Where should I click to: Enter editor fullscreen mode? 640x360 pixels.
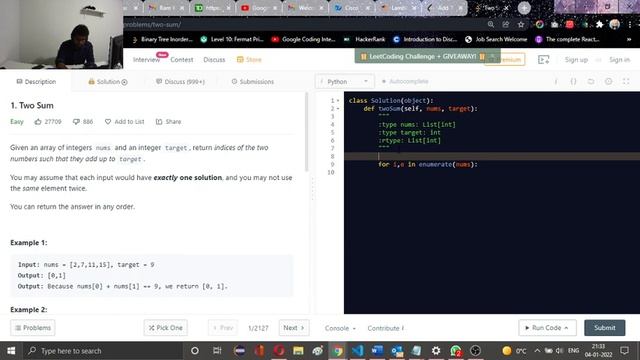point(626,82)
